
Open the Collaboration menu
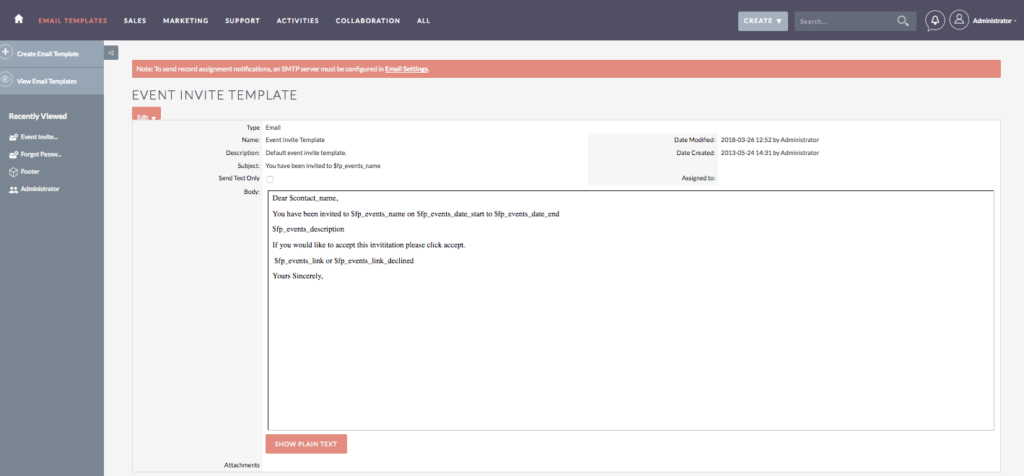point(367,20)
